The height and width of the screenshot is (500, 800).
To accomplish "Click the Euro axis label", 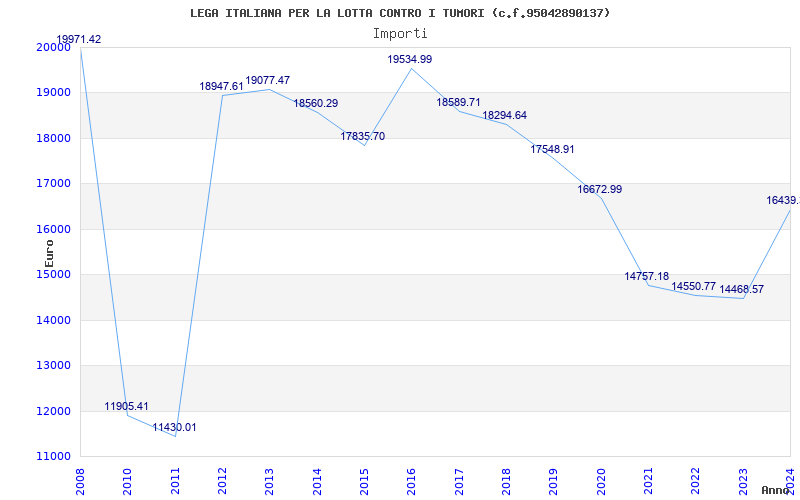I will tap(49, 253).
